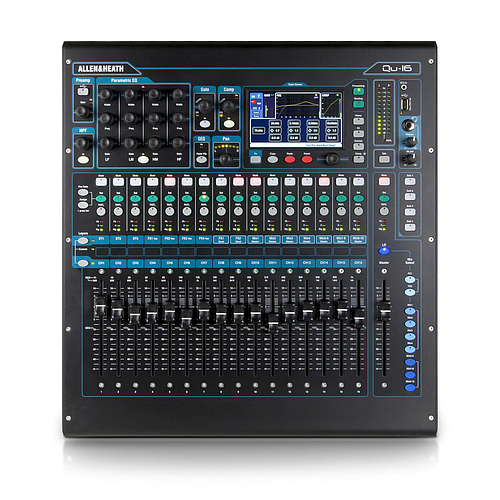
Task: Solo CH1 with its PAFL key
Action: 101,211
